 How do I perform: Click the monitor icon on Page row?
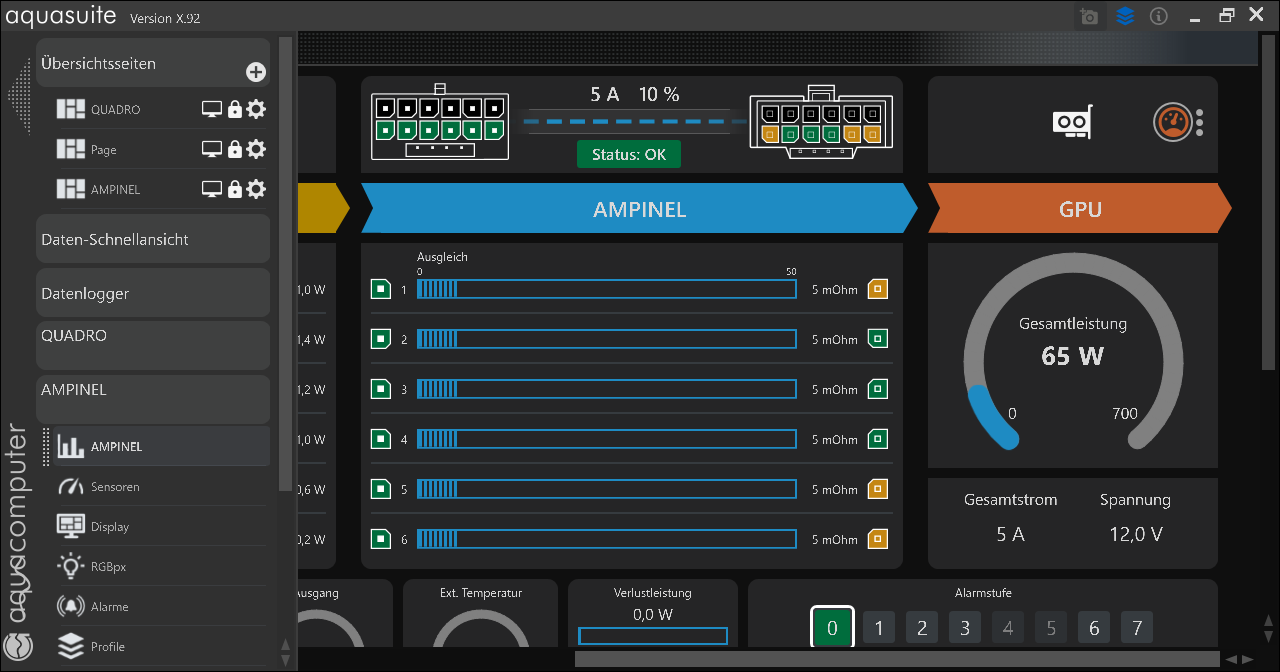pyautogui.click(x=212, y=149)
